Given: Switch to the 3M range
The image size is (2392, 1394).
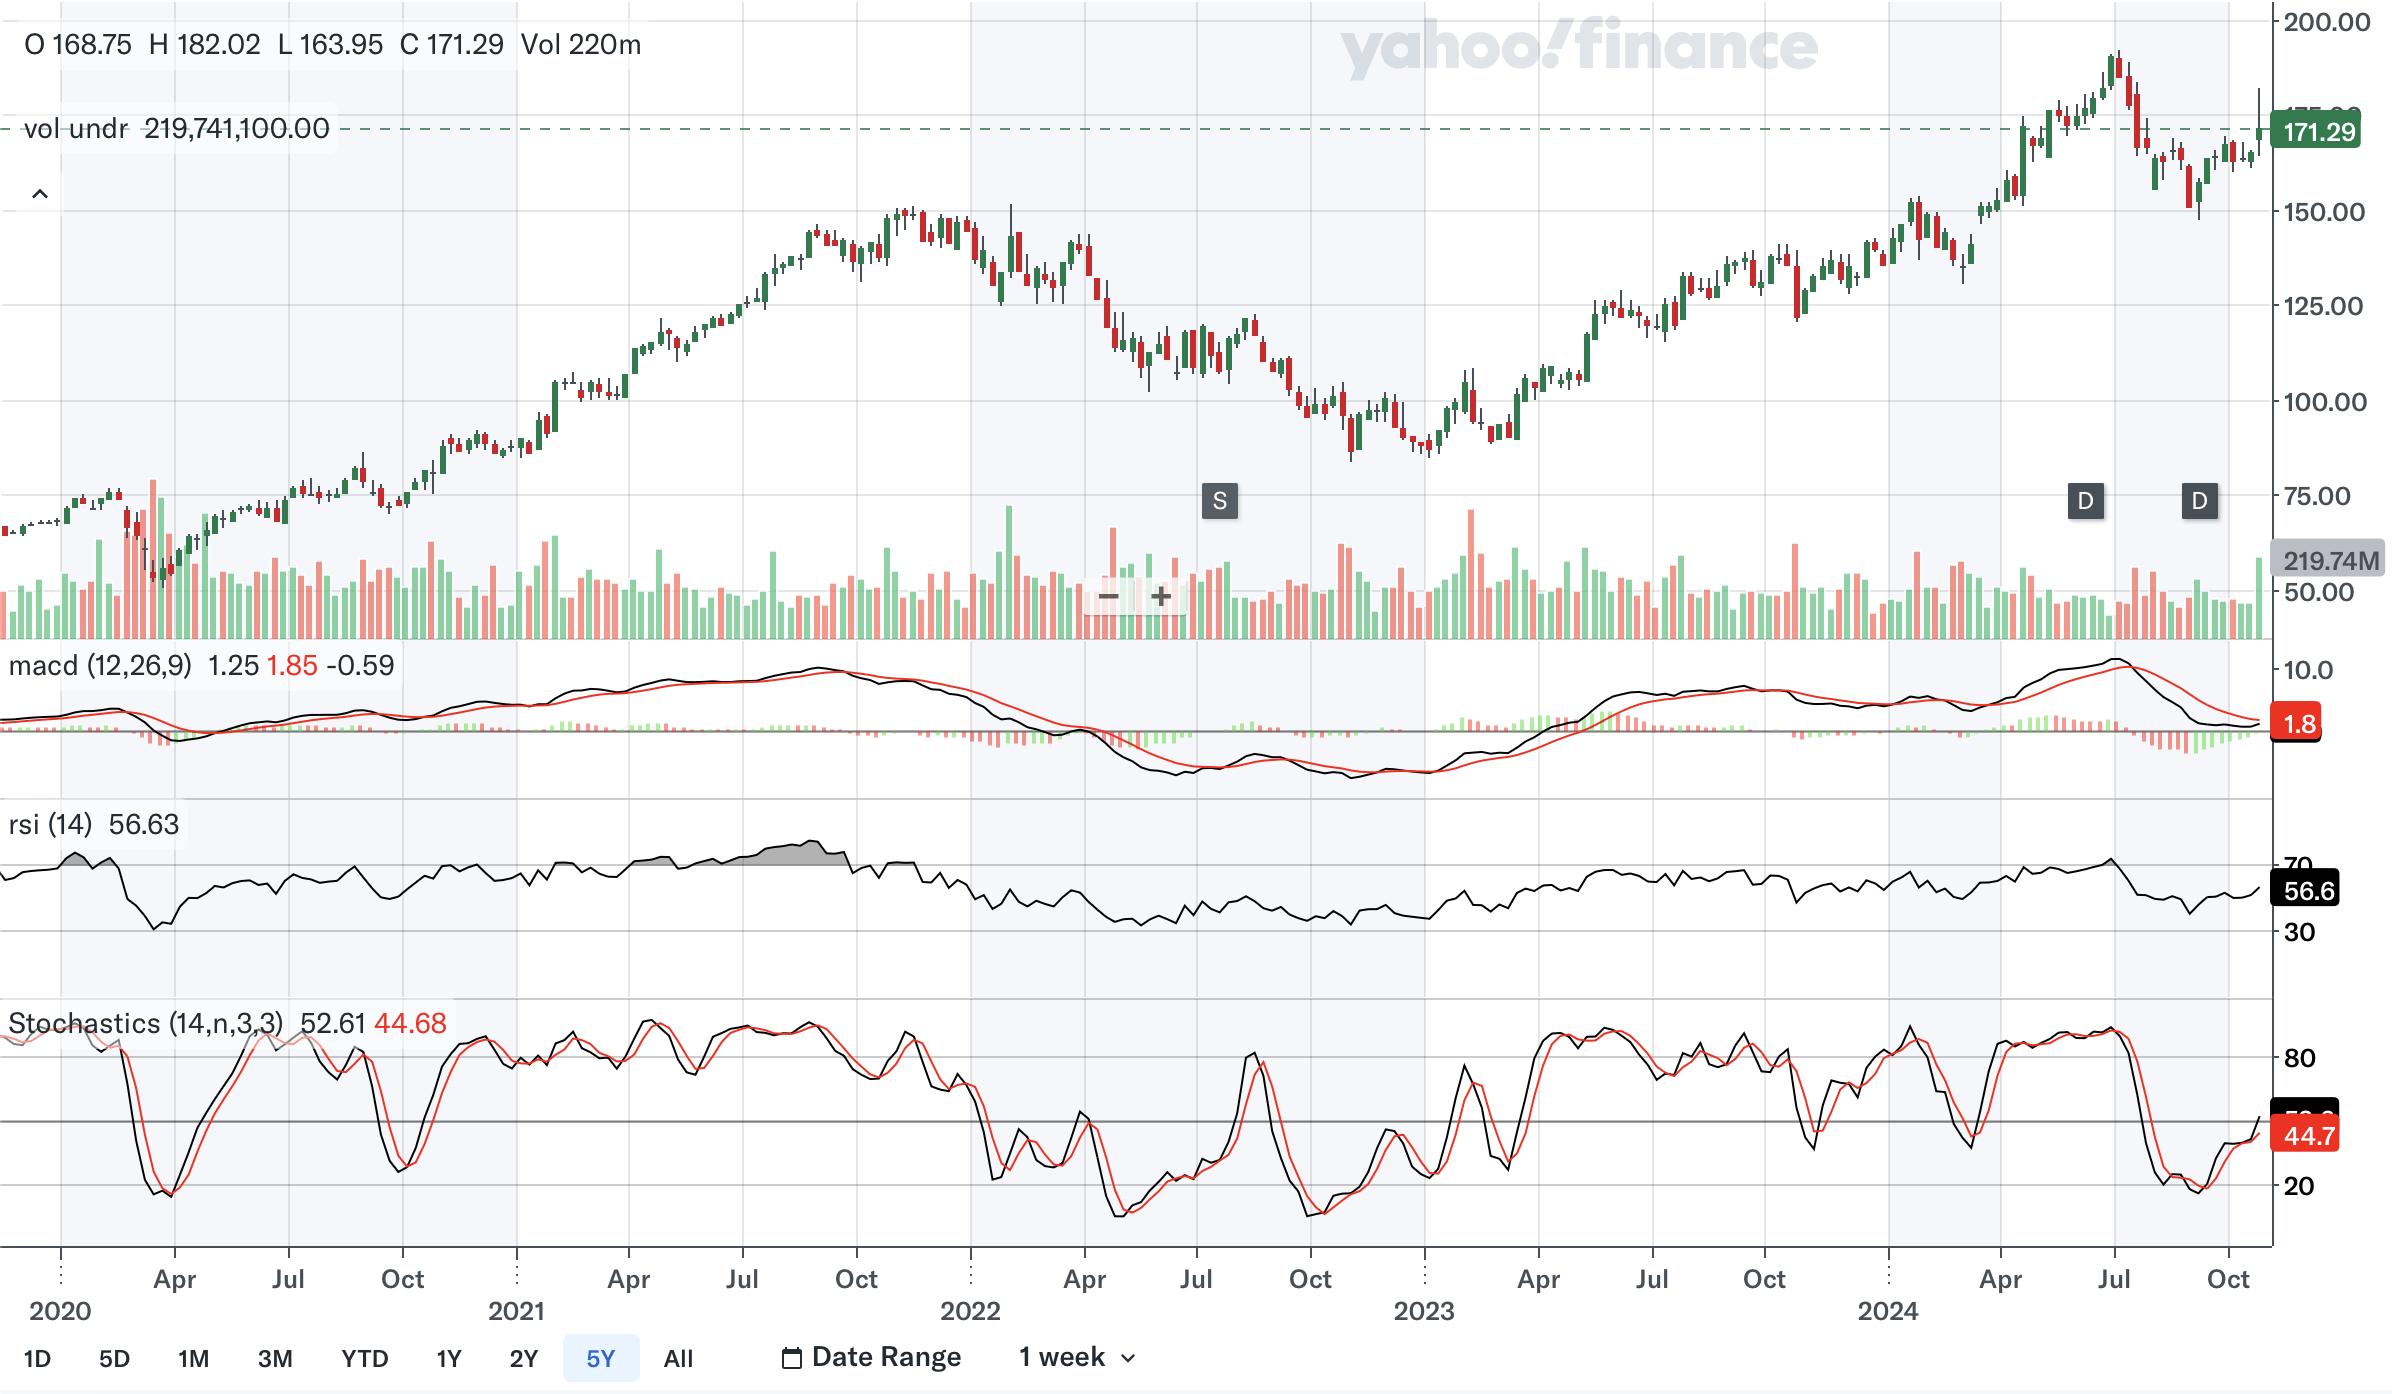Looking at the screenshot, I should pyautogui.click(x=275, y=1359).
